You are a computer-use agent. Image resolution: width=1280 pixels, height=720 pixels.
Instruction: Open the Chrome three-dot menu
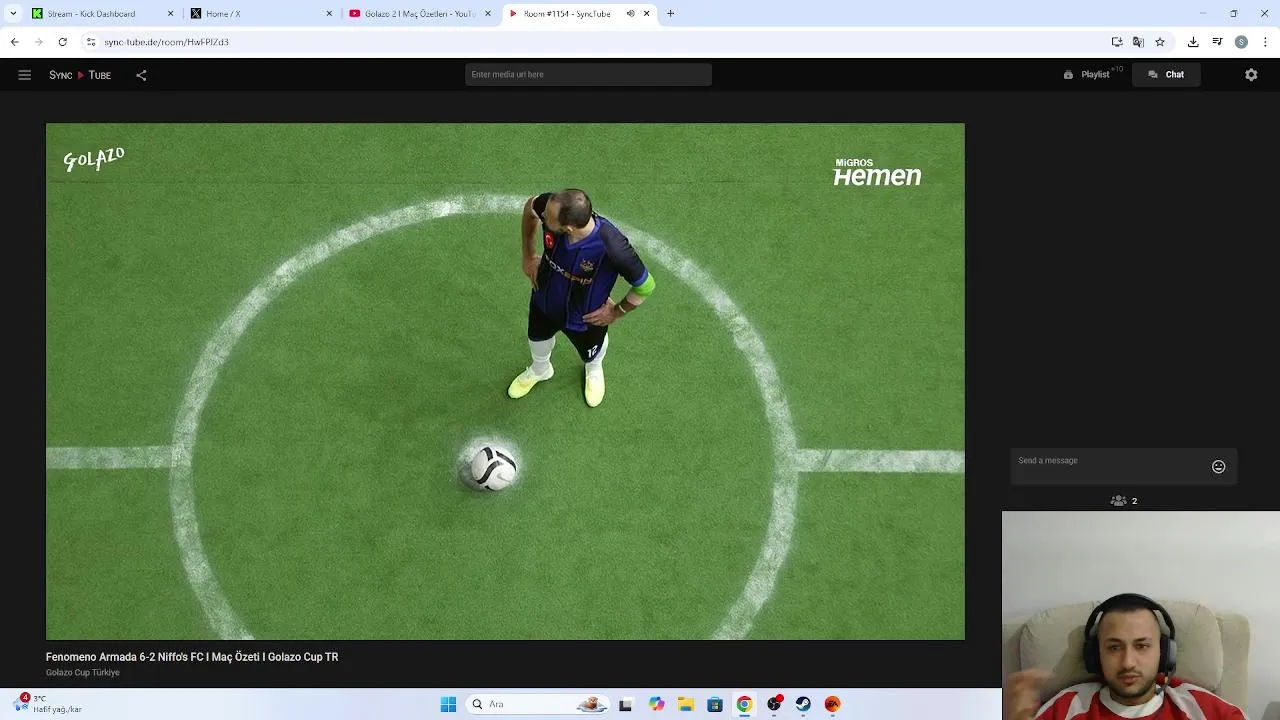1266,42
